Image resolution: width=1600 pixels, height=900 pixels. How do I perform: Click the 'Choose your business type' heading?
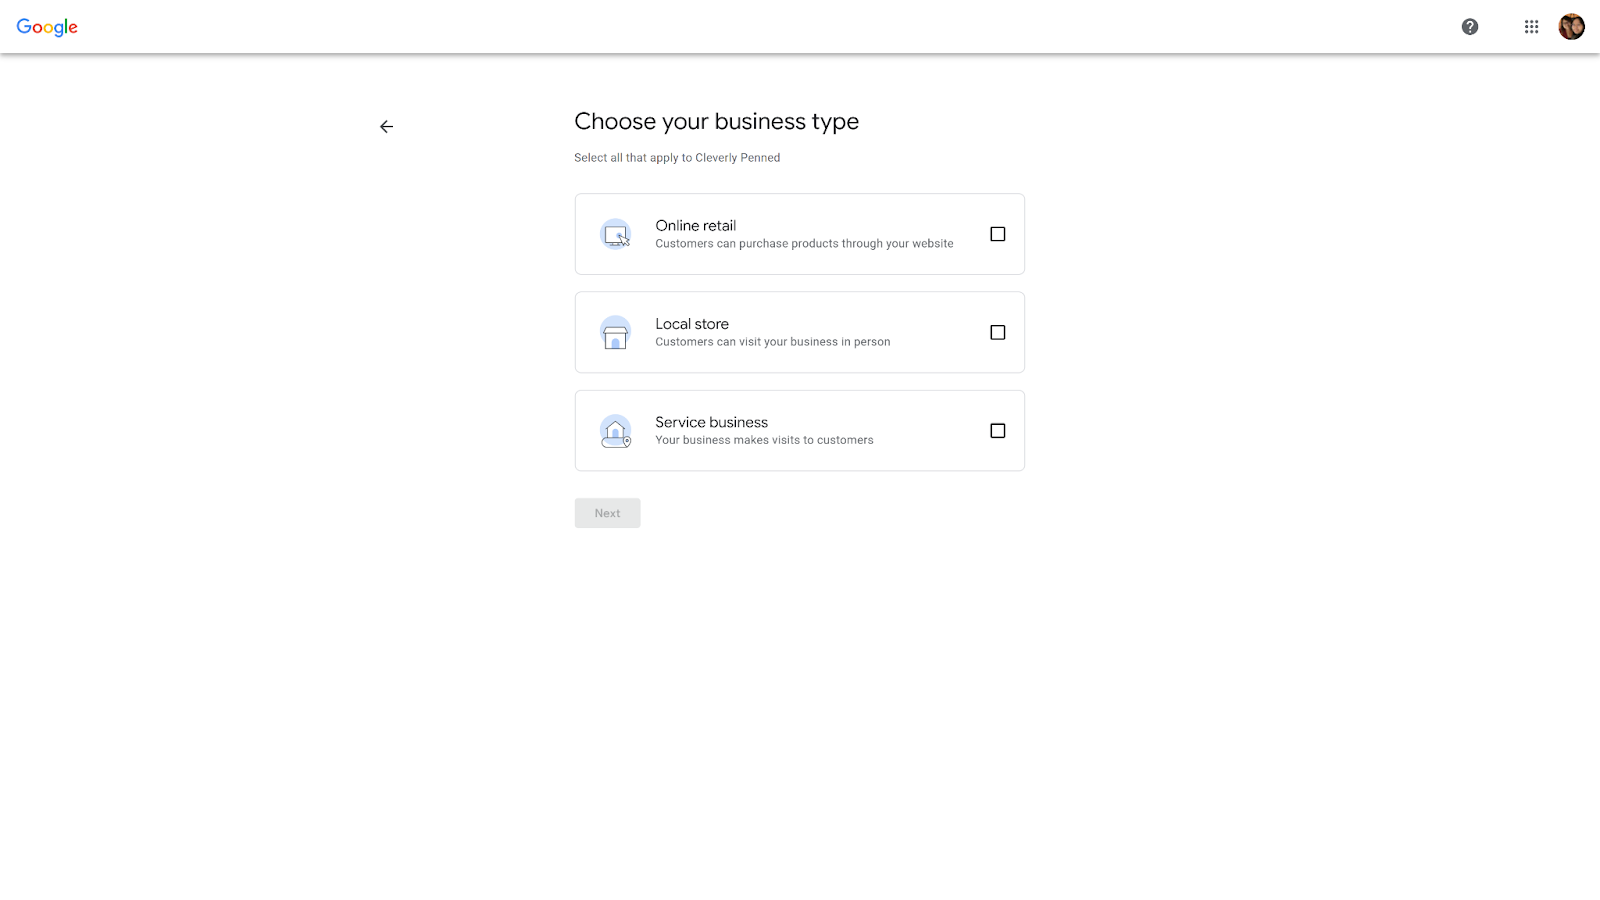click(716, 122)
